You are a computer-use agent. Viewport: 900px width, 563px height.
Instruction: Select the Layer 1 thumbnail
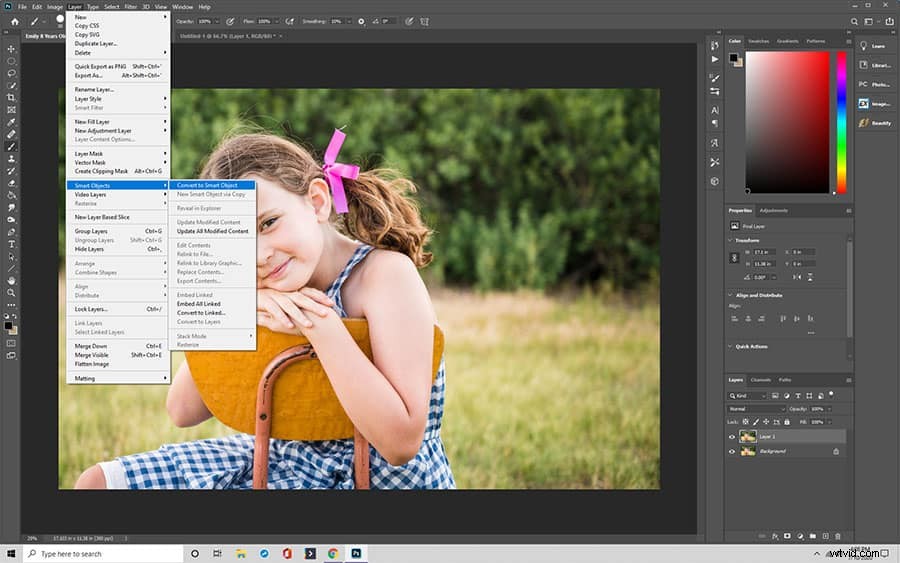pyautogui.click(x=747, y=437)
